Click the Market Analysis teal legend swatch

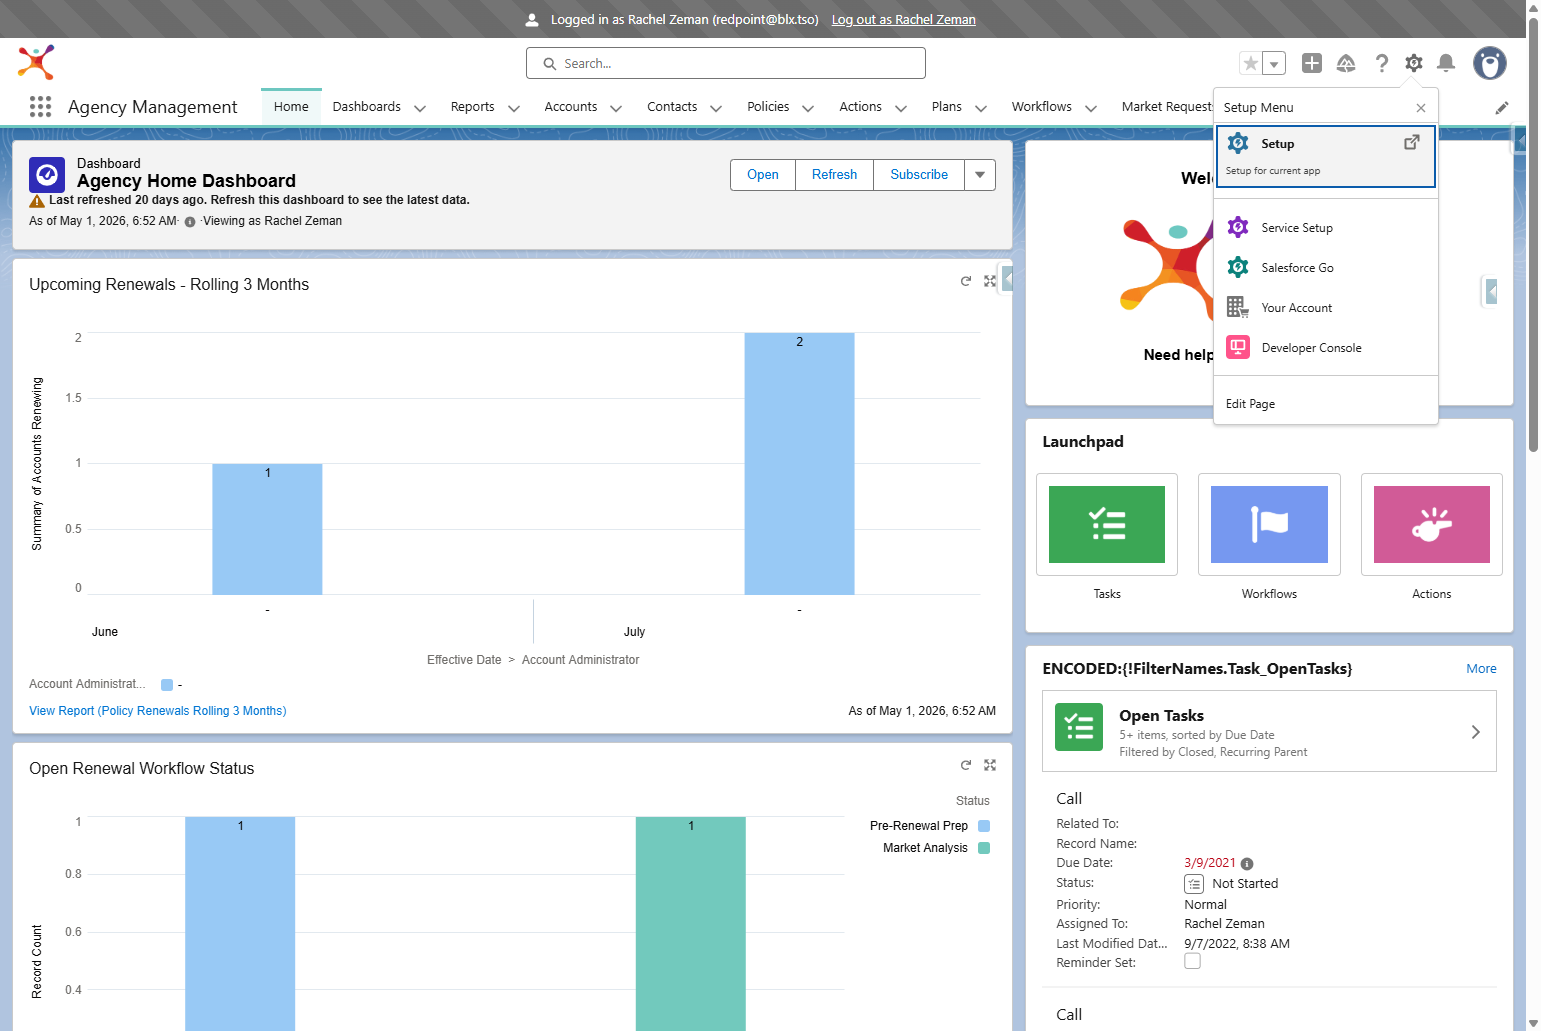[984, 848]
